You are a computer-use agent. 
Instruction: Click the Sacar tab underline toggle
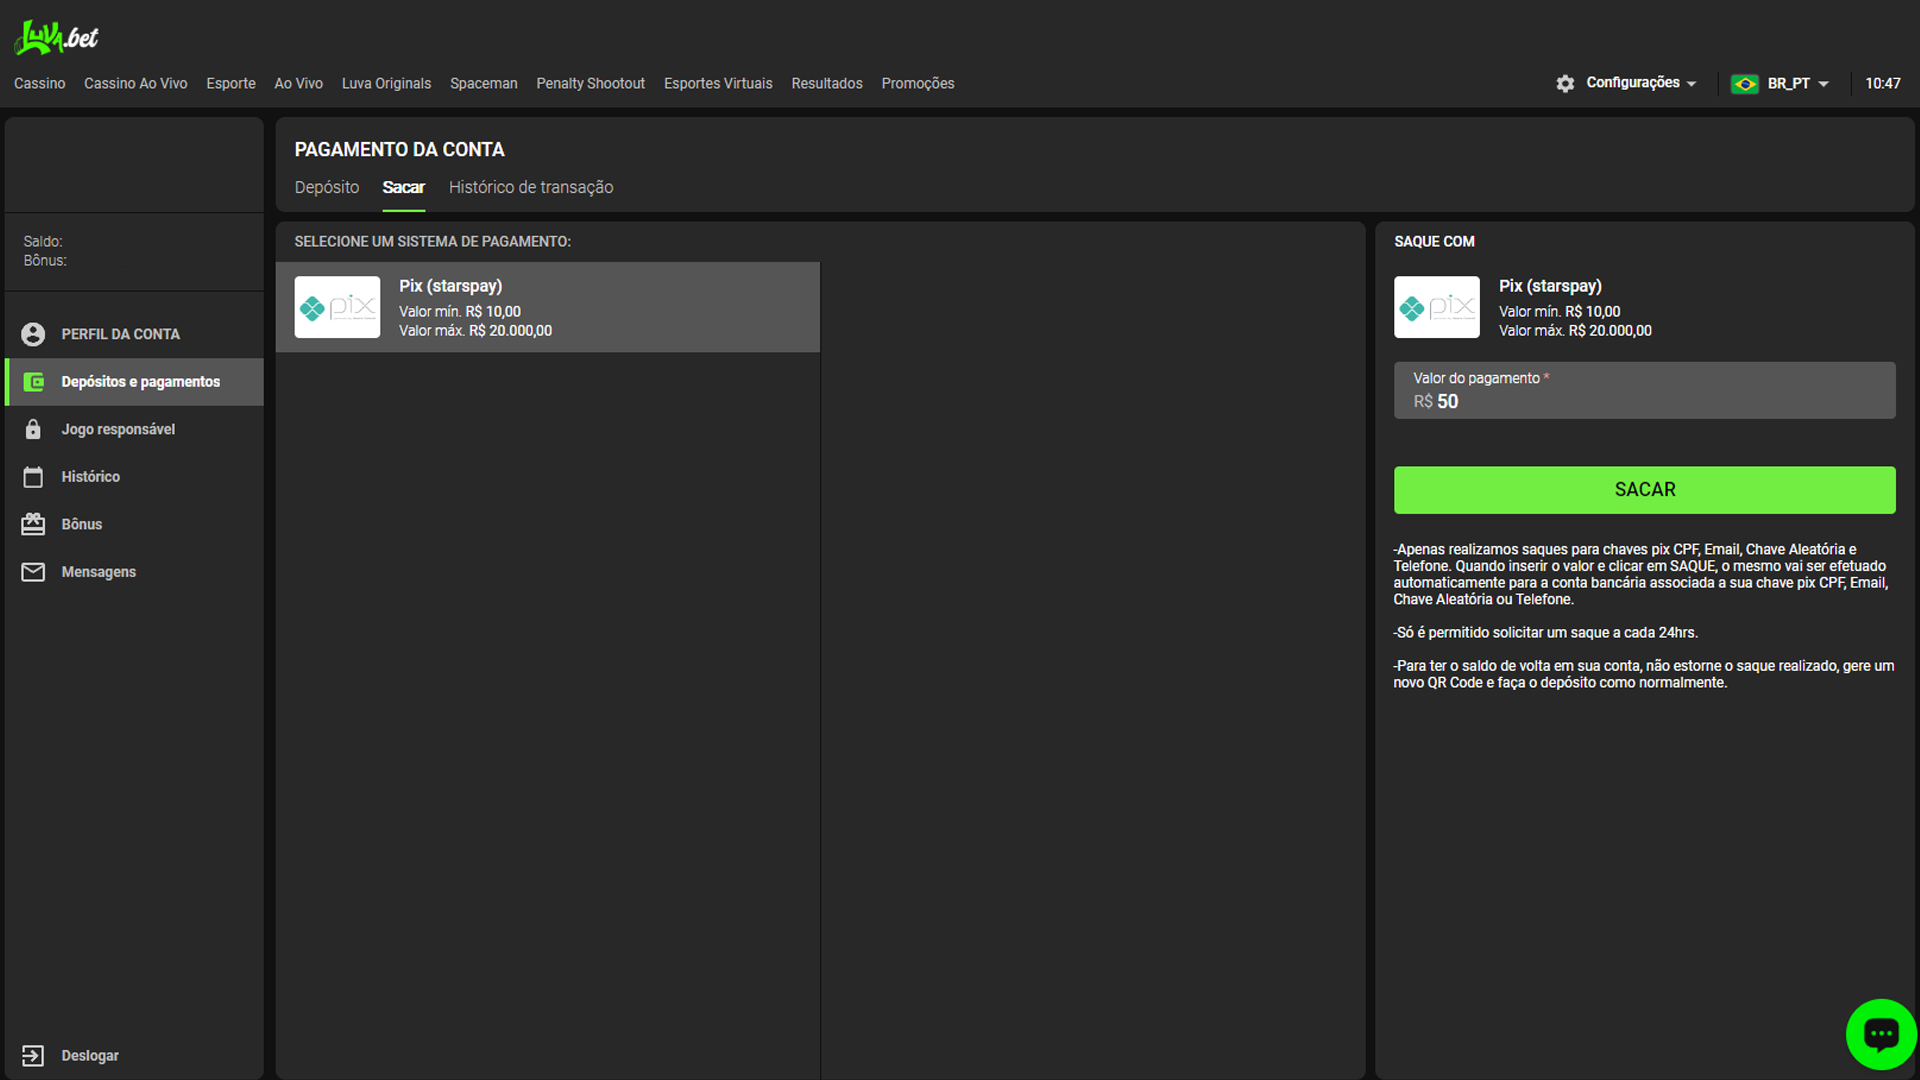[404, 187]
